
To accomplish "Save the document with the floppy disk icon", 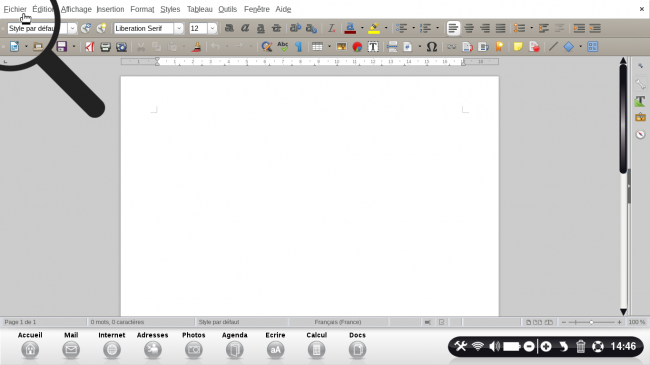I will [62, 46].
